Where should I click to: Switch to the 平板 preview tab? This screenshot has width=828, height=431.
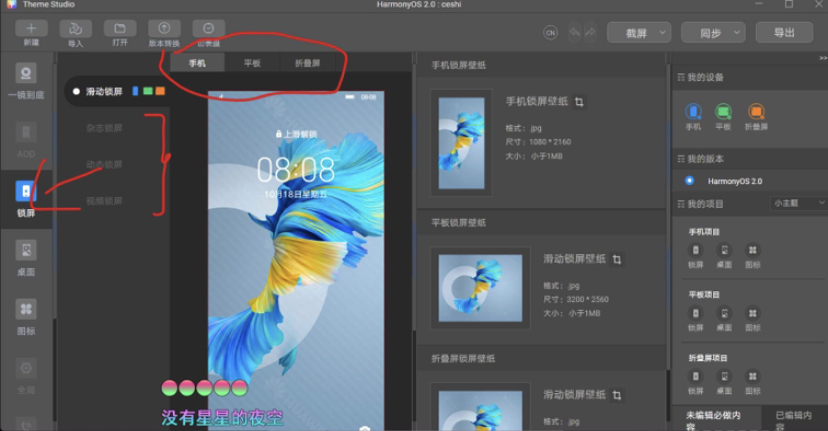pyautogui.click(x=252, y=63)
